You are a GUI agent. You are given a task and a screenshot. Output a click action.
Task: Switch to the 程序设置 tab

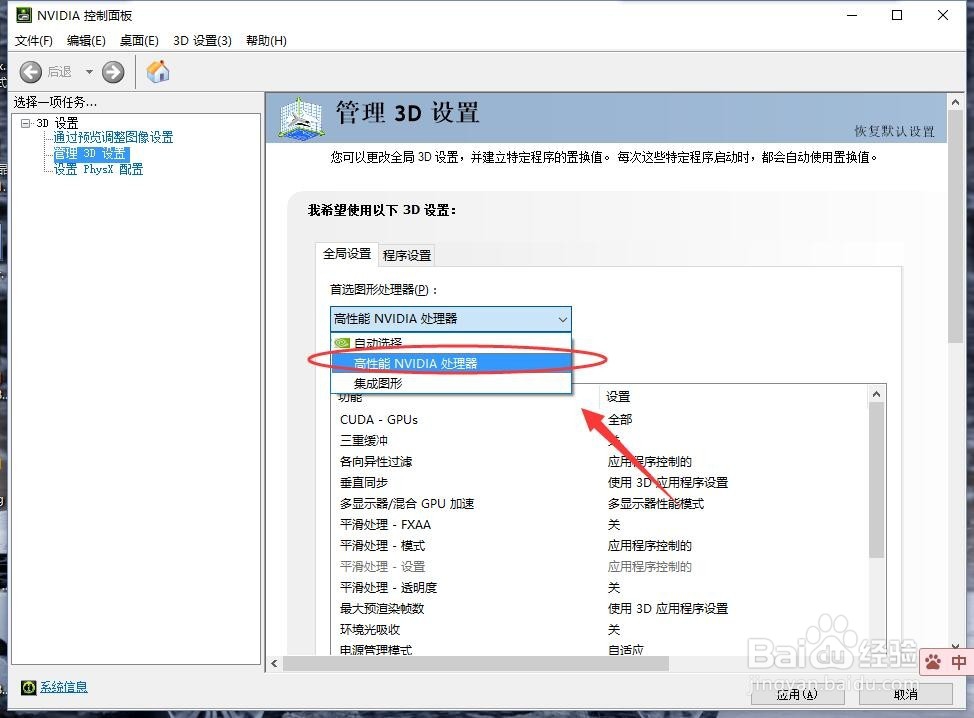(406, 255)
